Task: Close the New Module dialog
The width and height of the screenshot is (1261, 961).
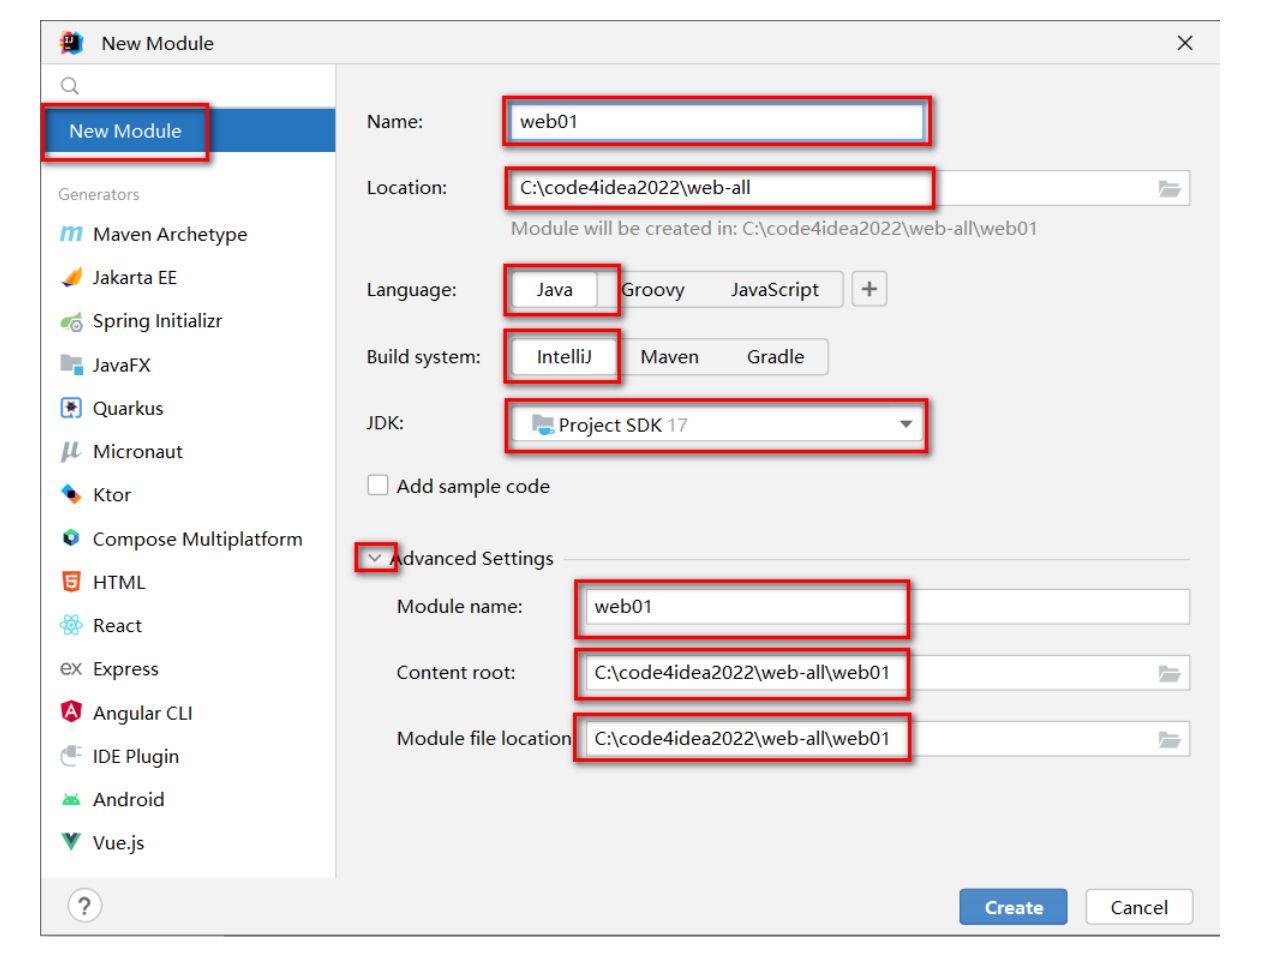Action: click(x=1185, y=43)
